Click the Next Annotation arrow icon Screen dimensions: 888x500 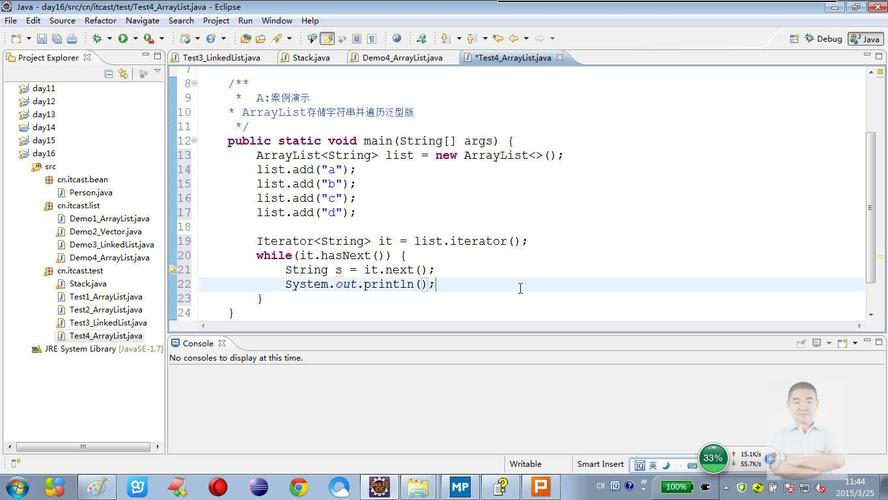click(x=446, y=39)
